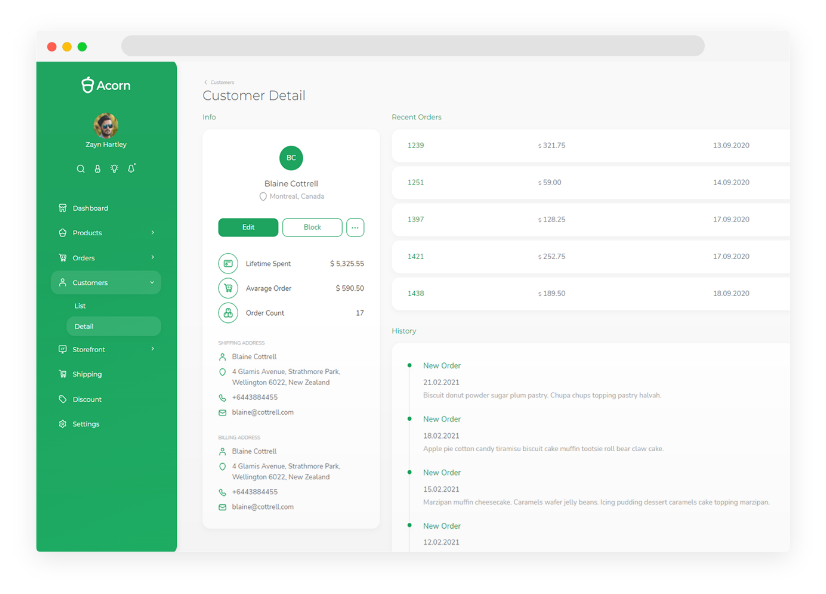Go to Dashboard in the sidebar
This screenshot has height=594, width=826.
coord(90,208)
